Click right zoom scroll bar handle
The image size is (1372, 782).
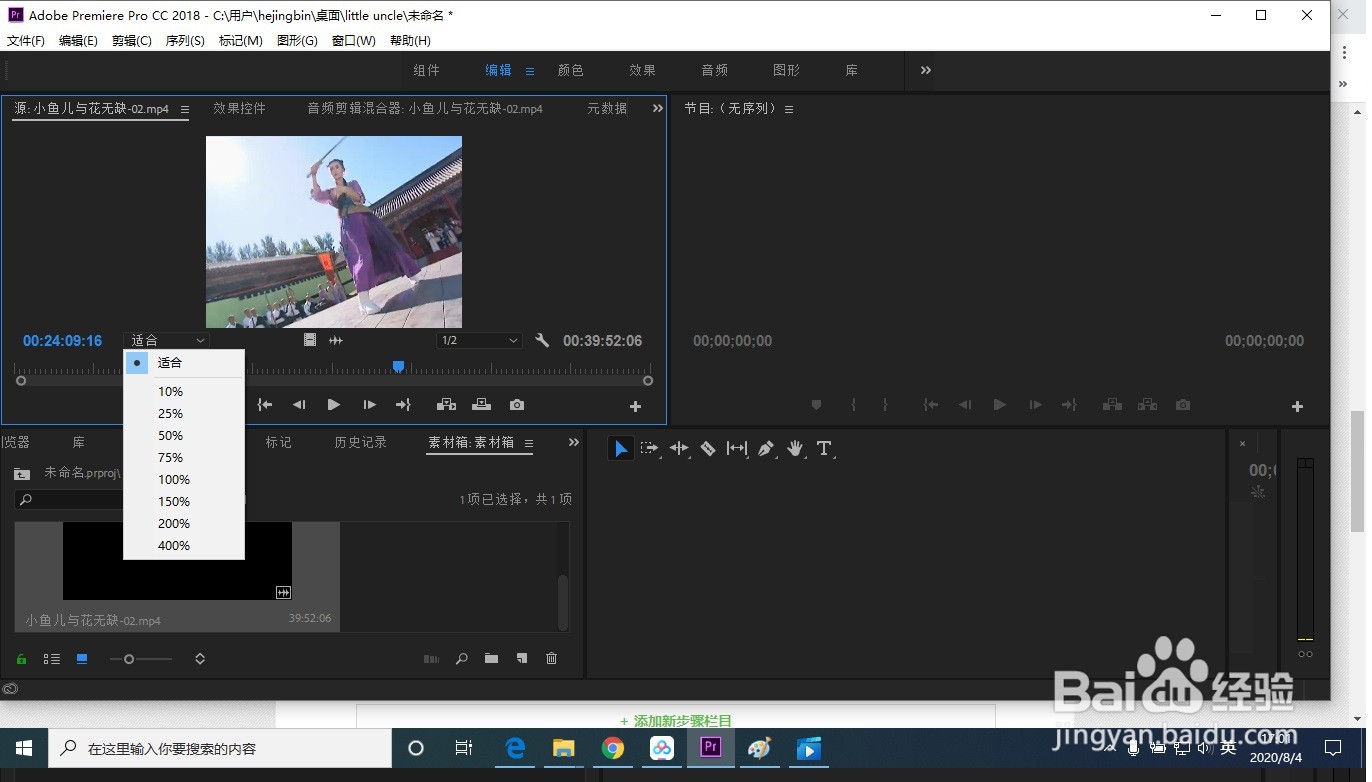tap(648, 381)
